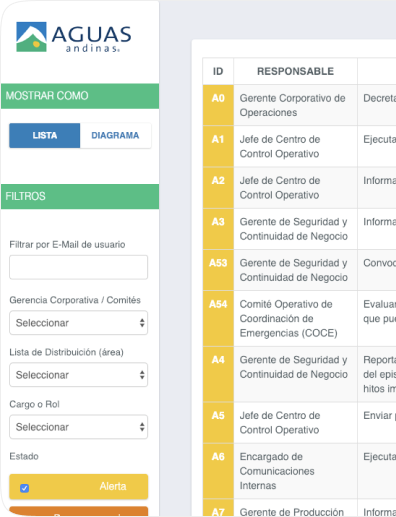Click Gerente de Seguridad cell in A4 row
This screenshot has height=517, width=396.
coord(295,374)
